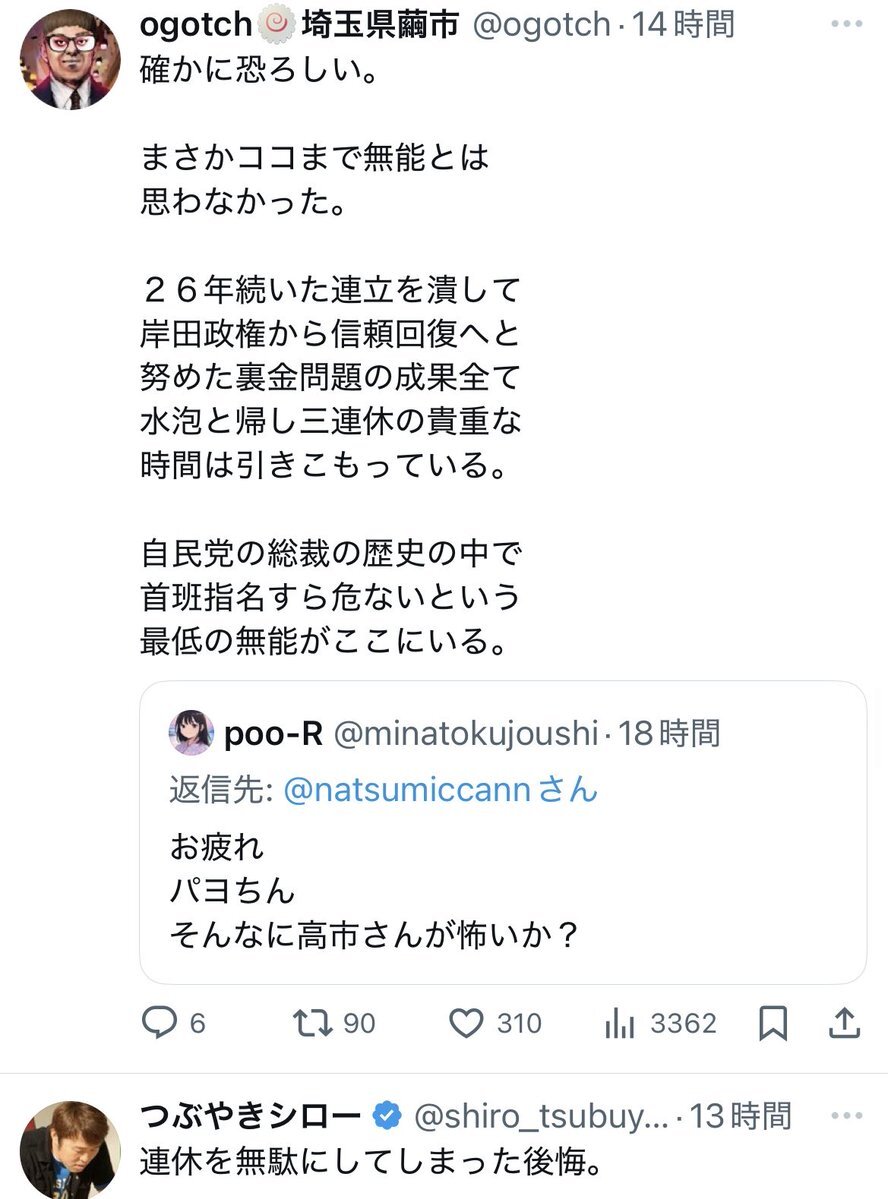This screenshot has width=888, height=1199.
Task: Open つぶやきシロー profile picture
Action: point(70,1148)
